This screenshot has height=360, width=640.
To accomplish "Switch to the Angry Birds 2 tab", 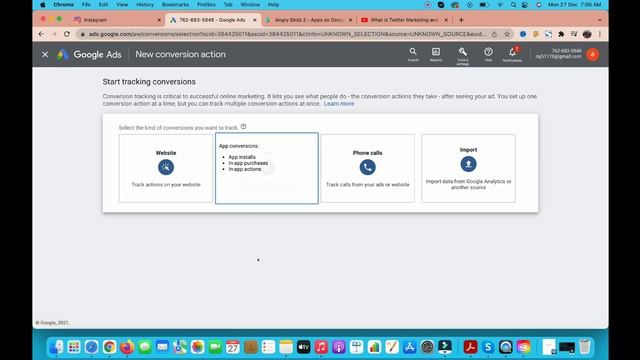I will 309,20.
